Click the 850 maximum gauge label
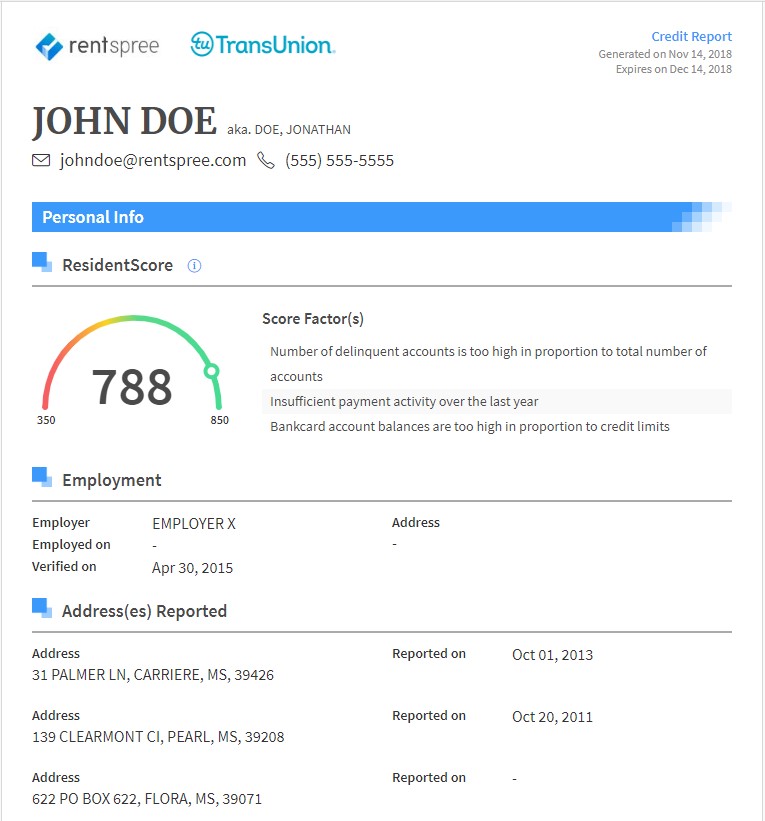The image size is (765, 821). click(x=219, y=420)
